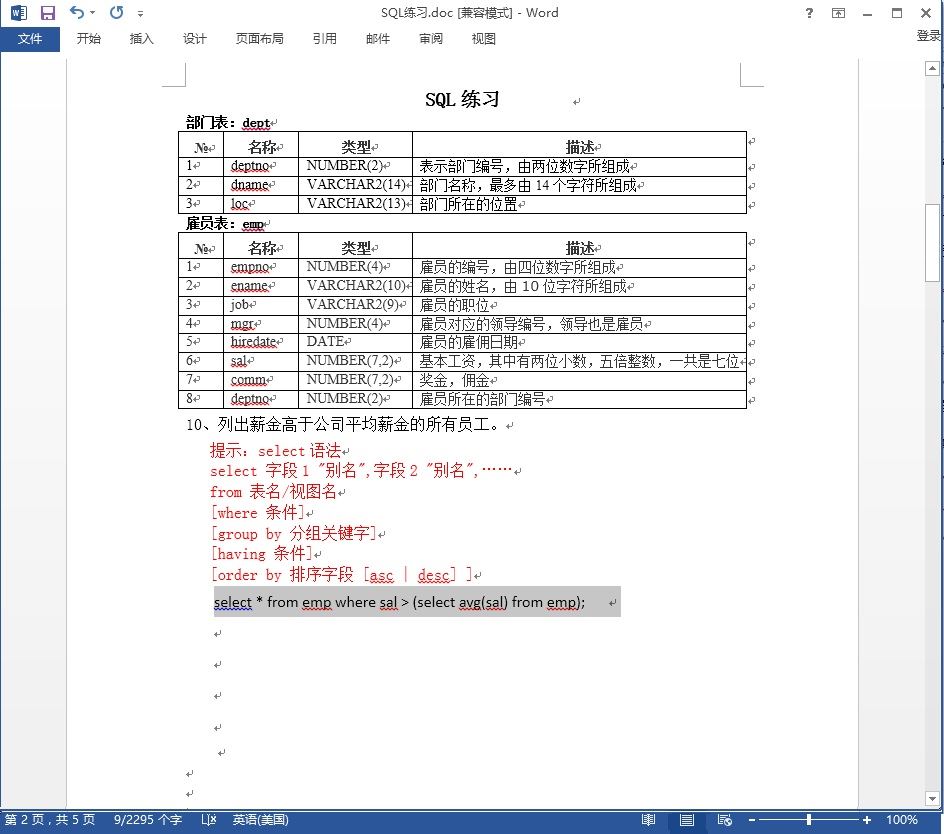The image size is (944, 834).
Task: Click the empno cell in emp table
Action: pos(261,267)
